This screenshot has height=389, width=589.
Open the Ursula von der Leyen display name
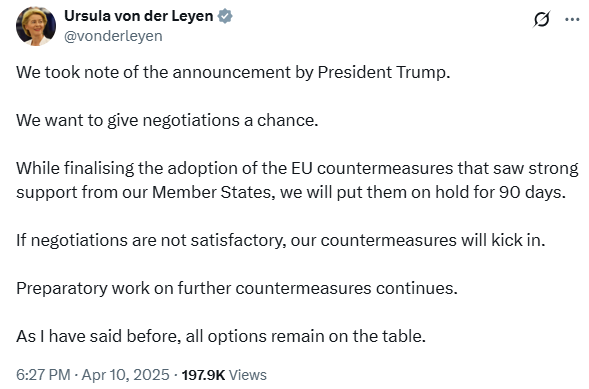[139, 16]
